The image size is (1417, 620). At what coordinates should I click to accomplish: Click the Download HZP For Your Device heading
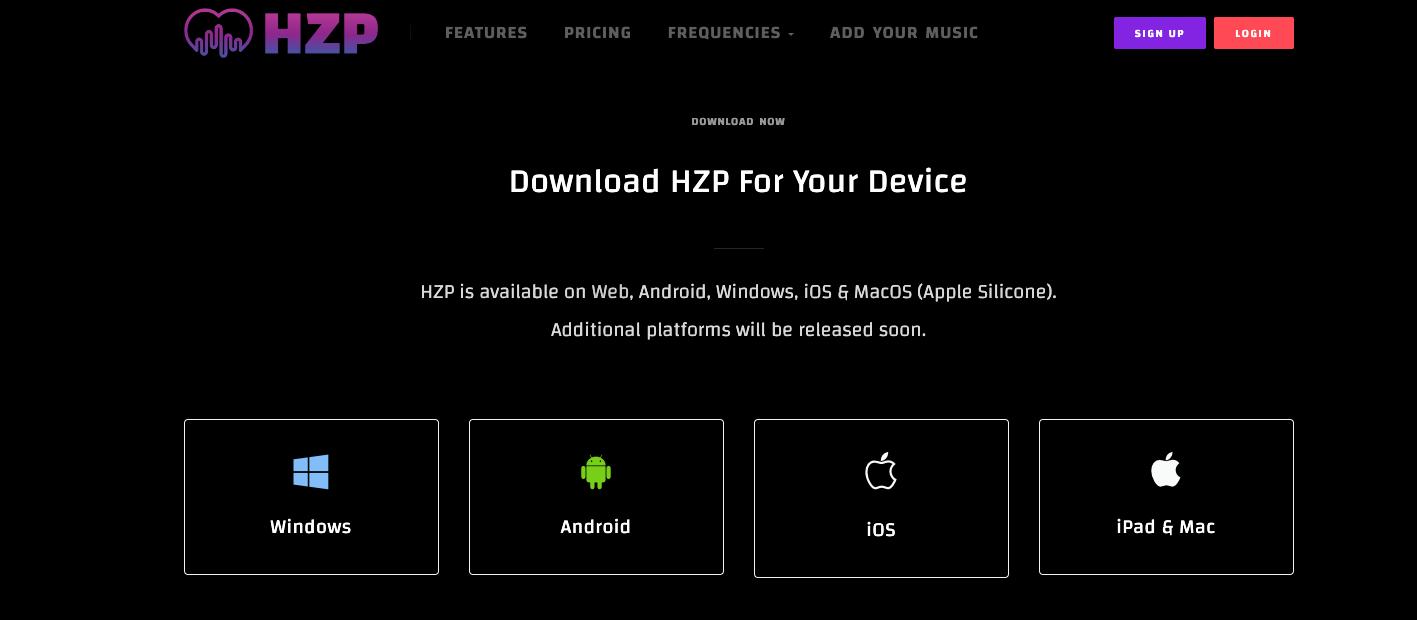738,182
